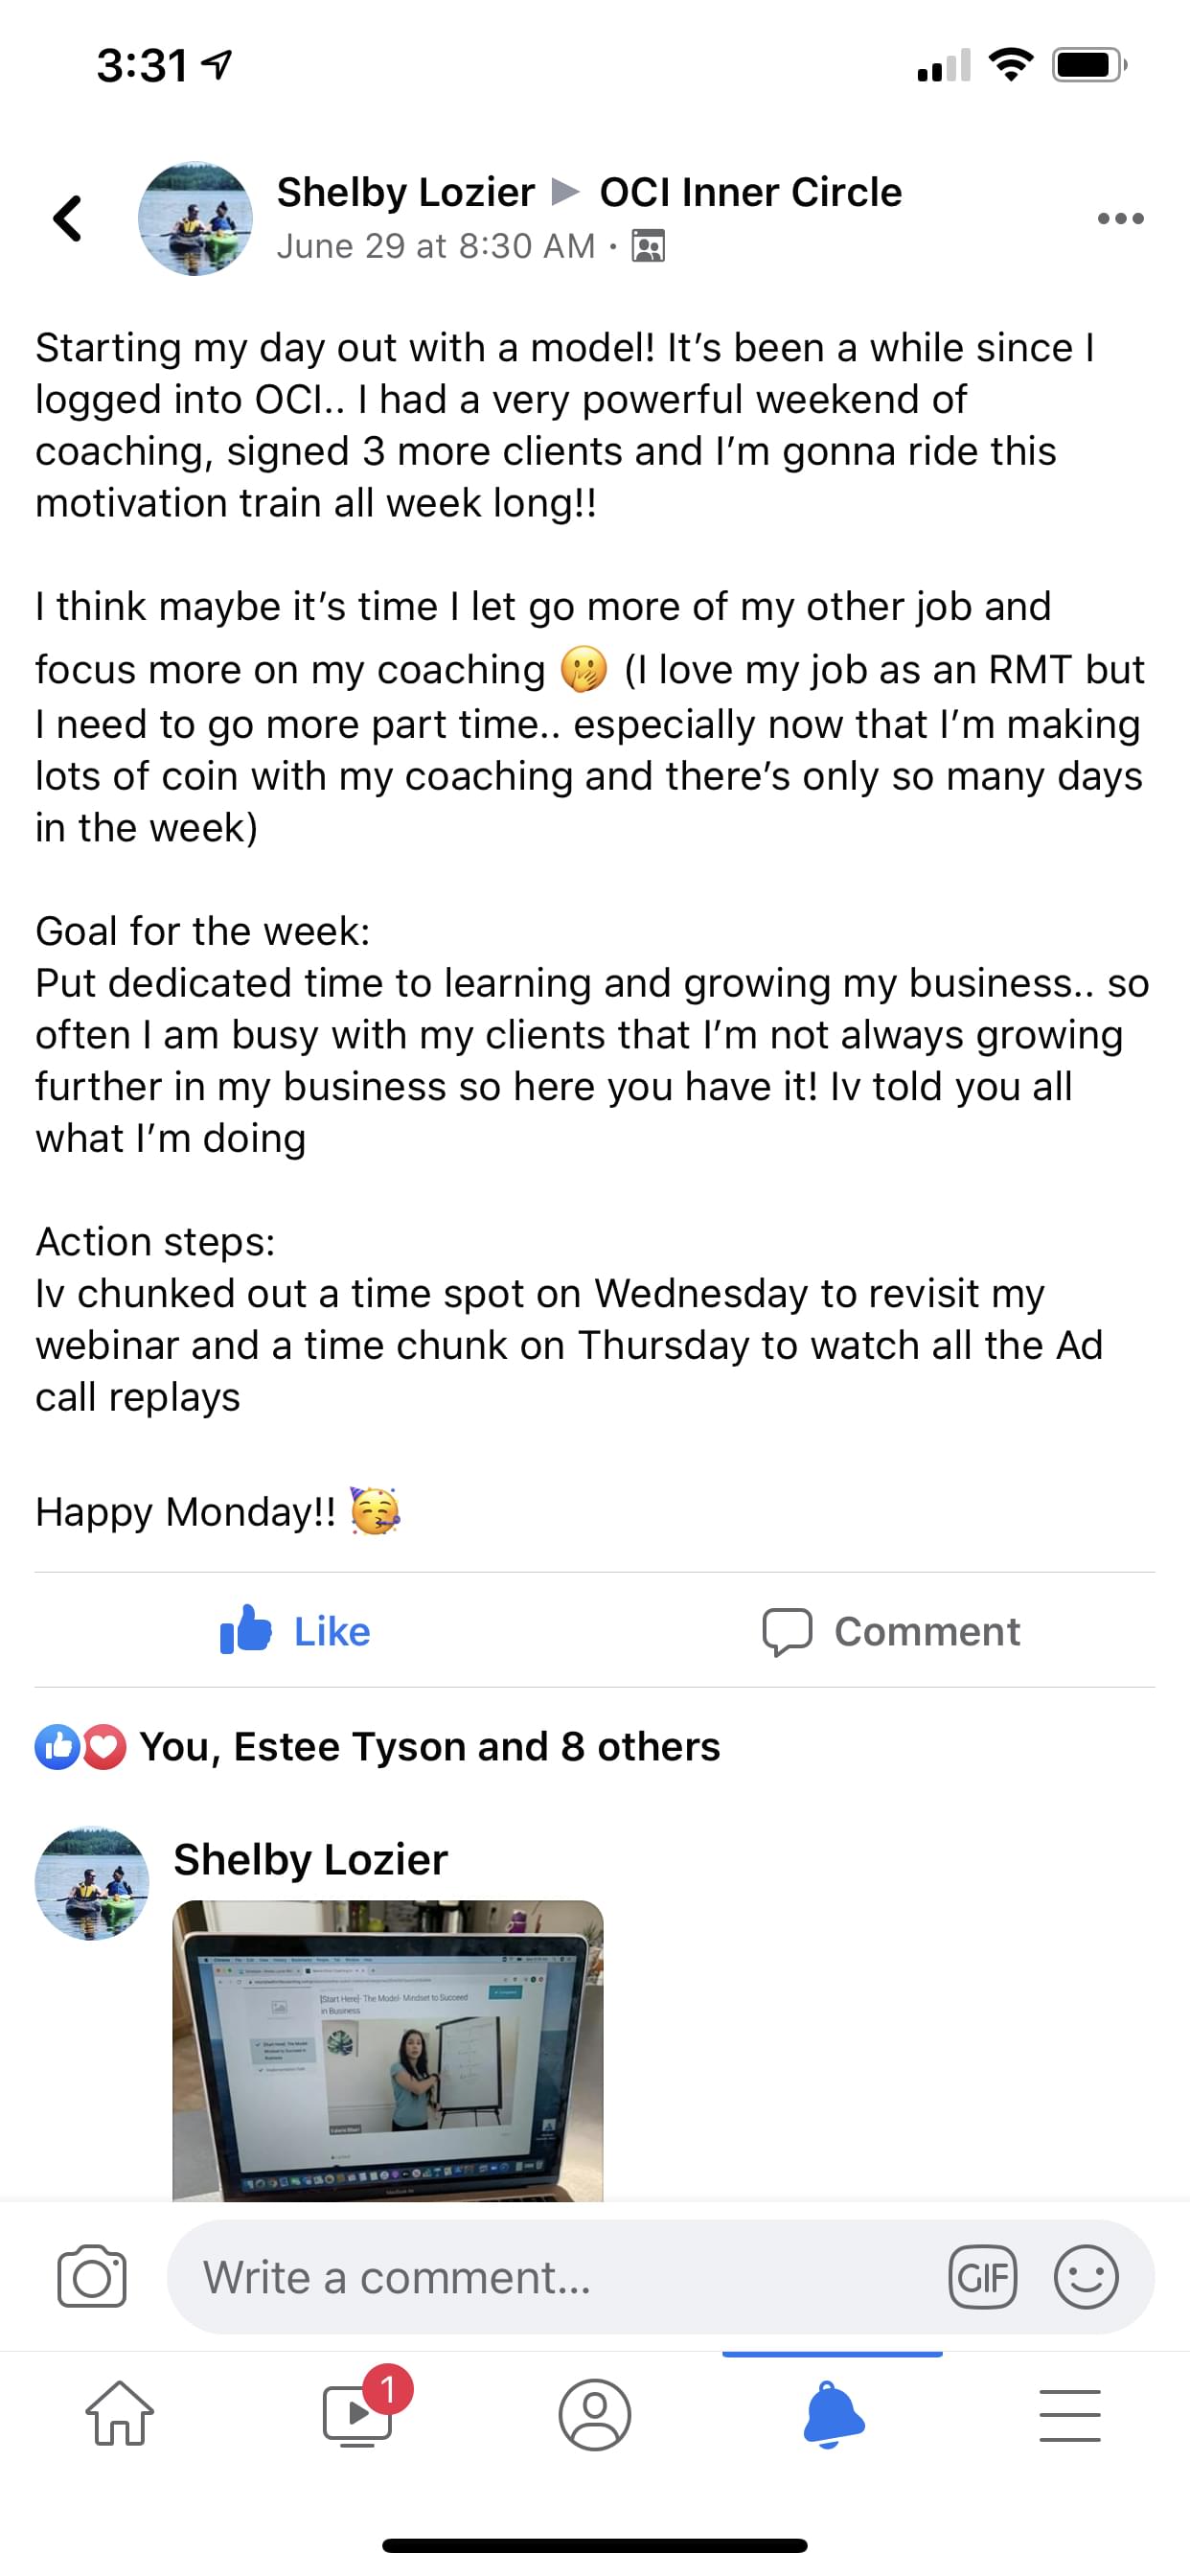
Task: View reactions from Estee Tyson and others
Action: point(429,1747)
